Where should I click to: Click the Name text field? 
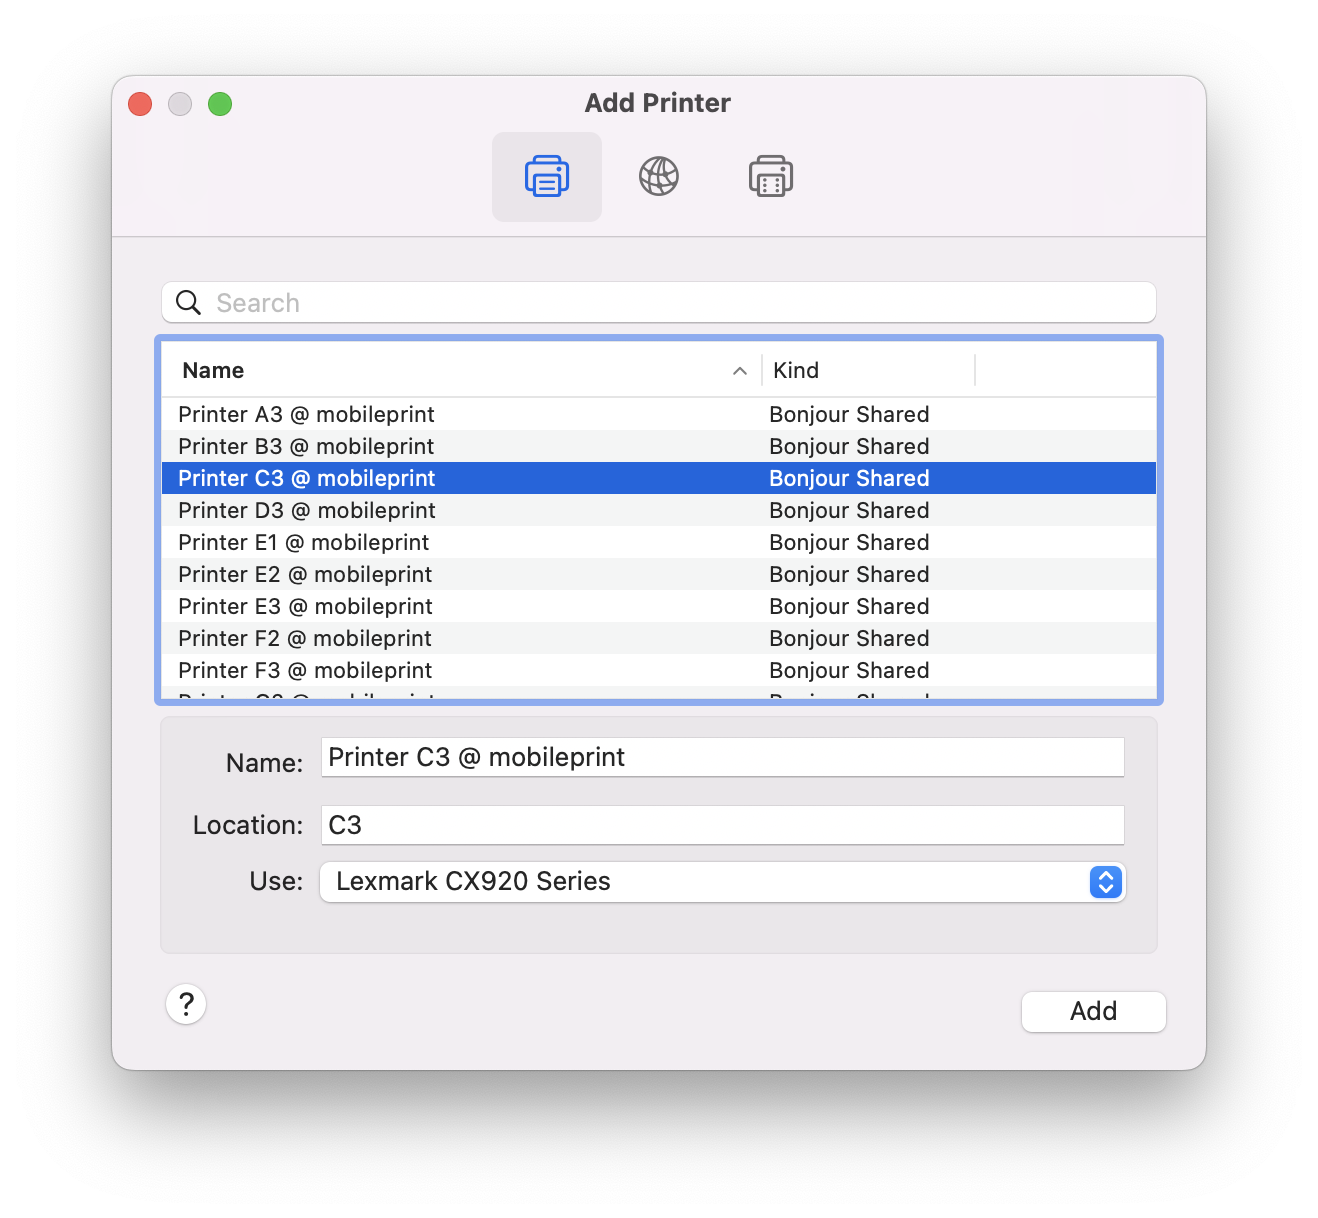click(722, 757)
